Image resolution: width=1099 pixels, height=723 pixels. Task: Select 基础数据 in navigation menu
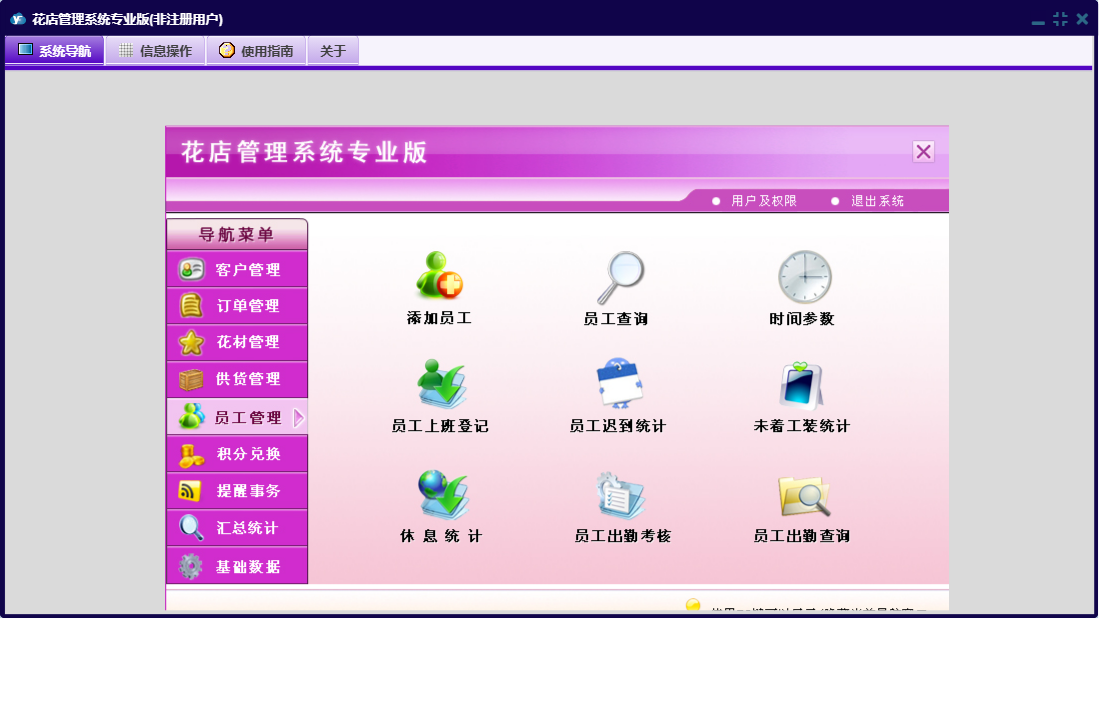237,566
